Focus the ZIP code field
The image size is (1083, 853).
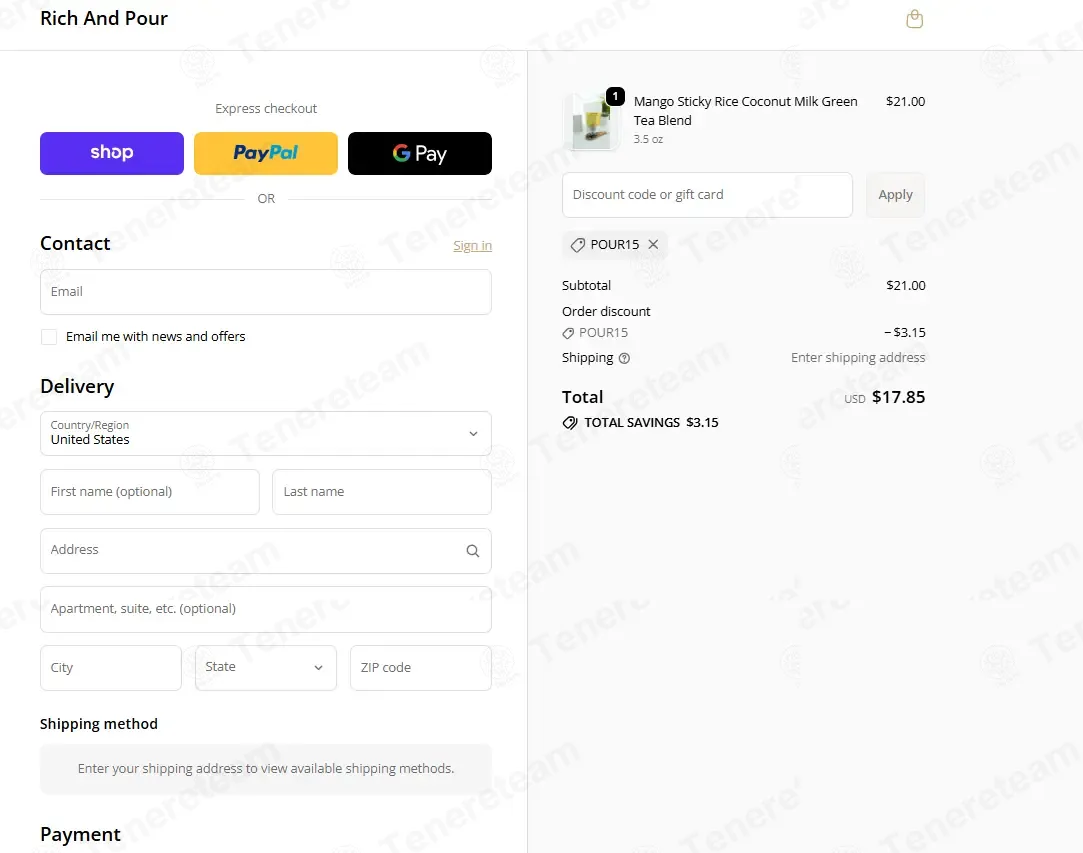click(421, 668)
